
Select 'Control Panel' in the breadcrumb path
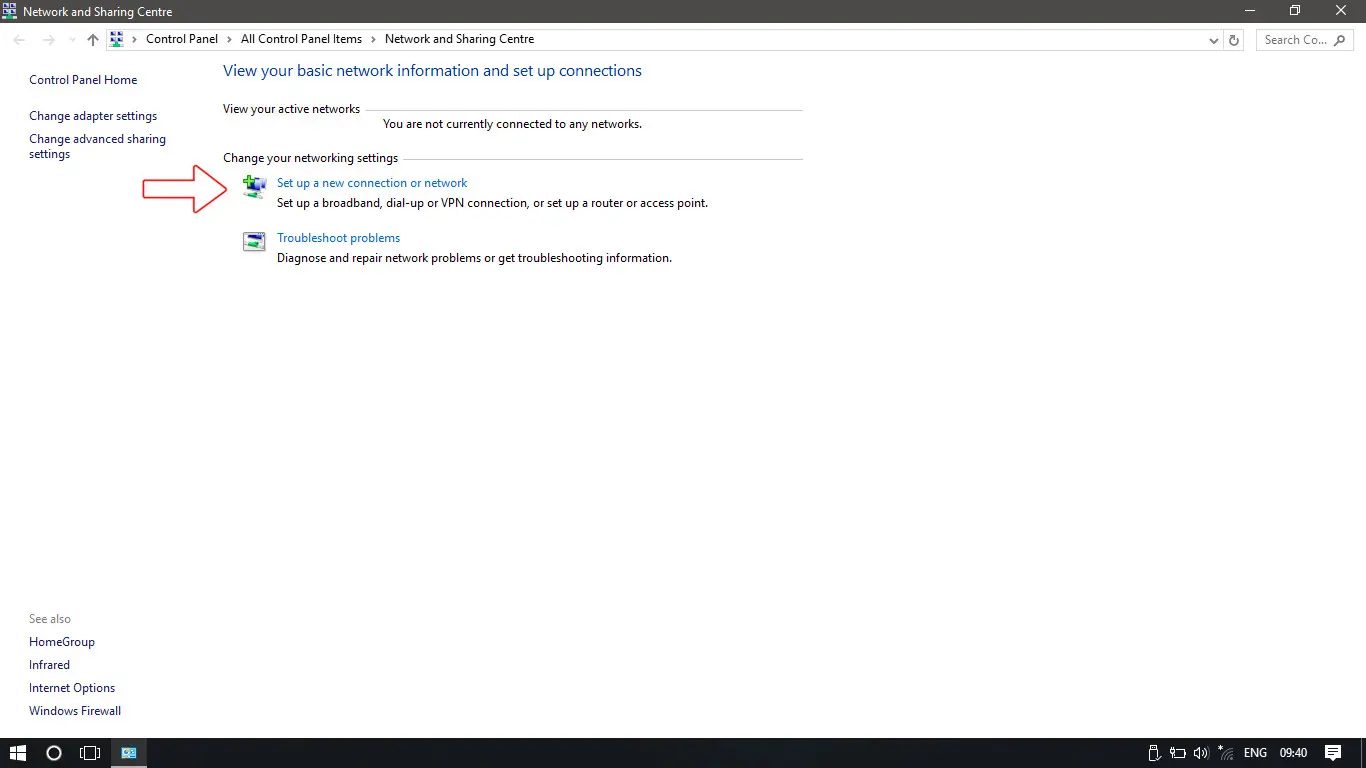point(182,40)
